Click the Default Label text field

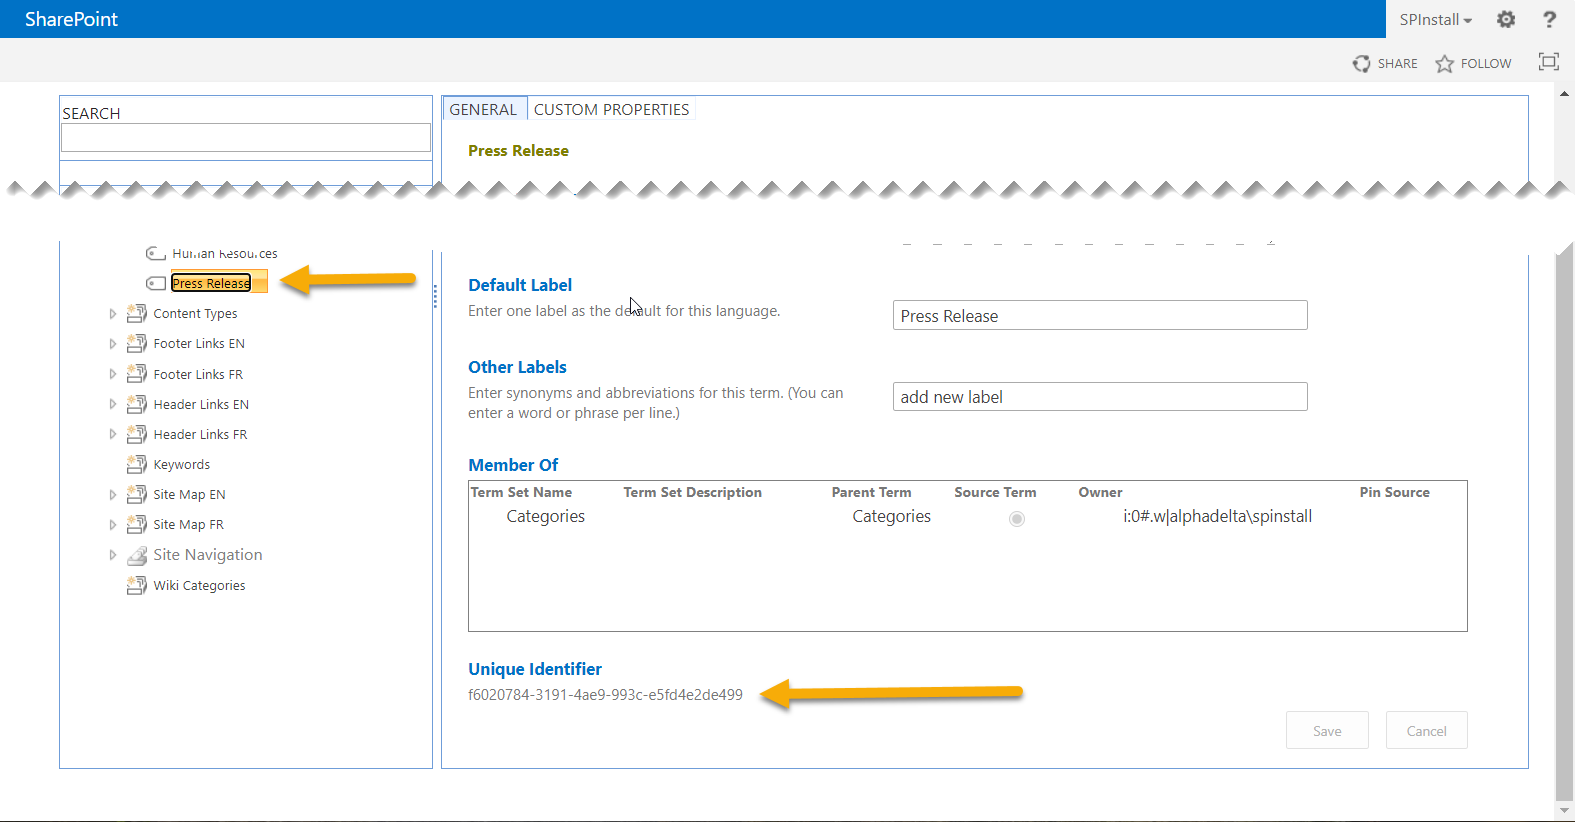(1099, 316)
